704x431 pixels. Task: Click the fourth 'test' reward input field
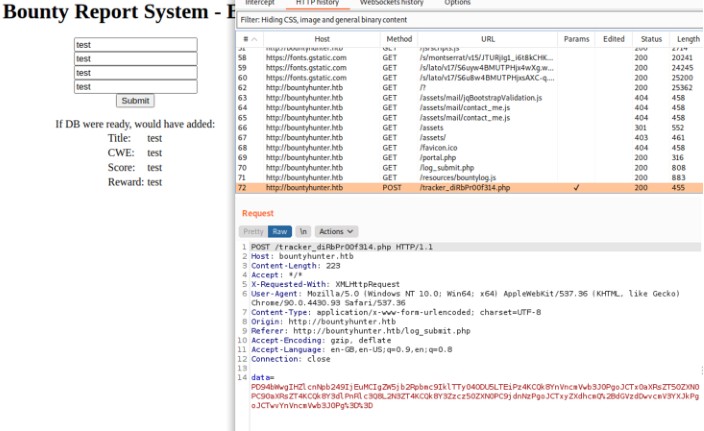pos(136,86)
